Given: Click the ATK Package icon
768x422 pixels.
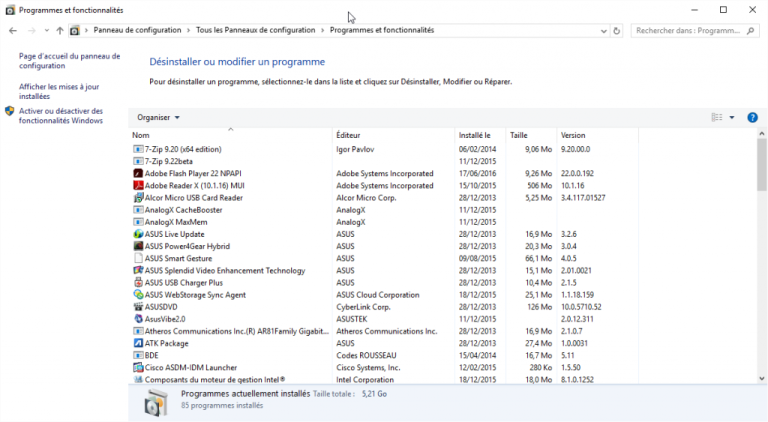Looking at the screenshot, I should 138,343.
